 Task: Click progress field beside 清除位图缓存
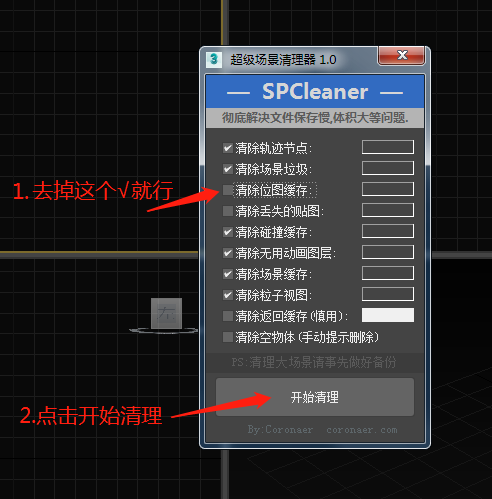point(388,189)
